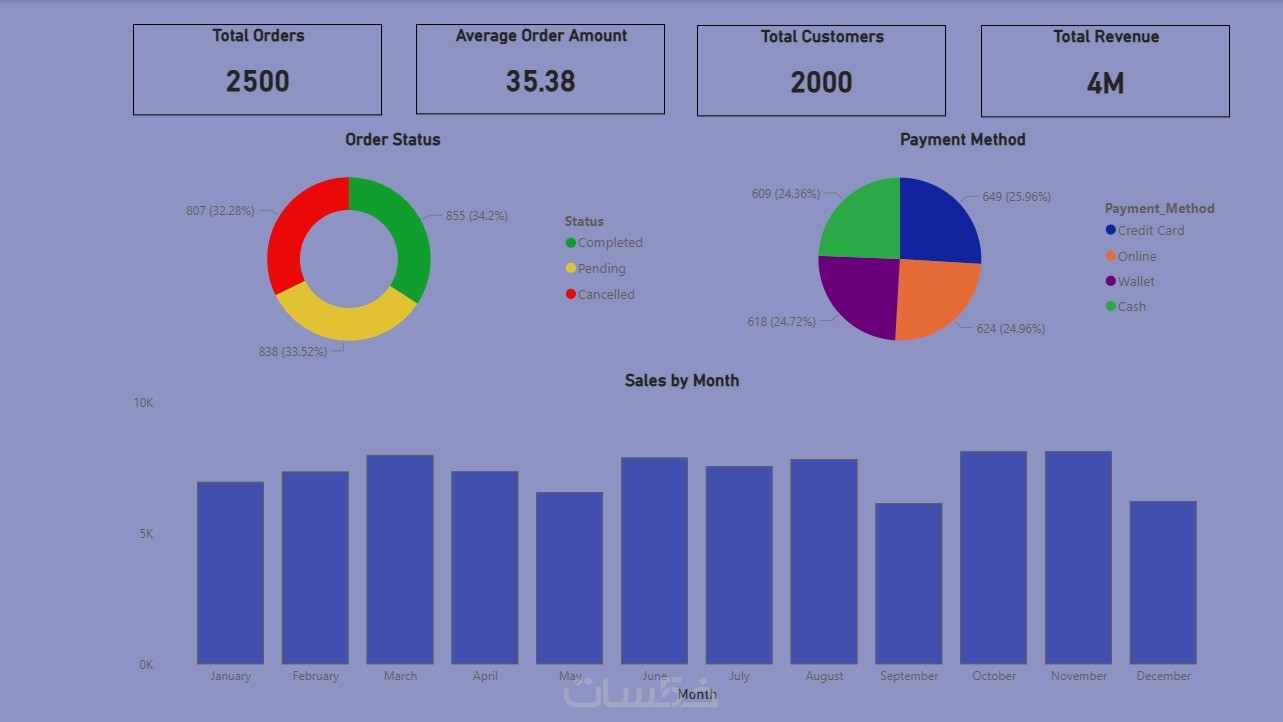The image size is (1283, 722).
Task: Click the 618 (24.72%) data label
Action: click(781, 322)
